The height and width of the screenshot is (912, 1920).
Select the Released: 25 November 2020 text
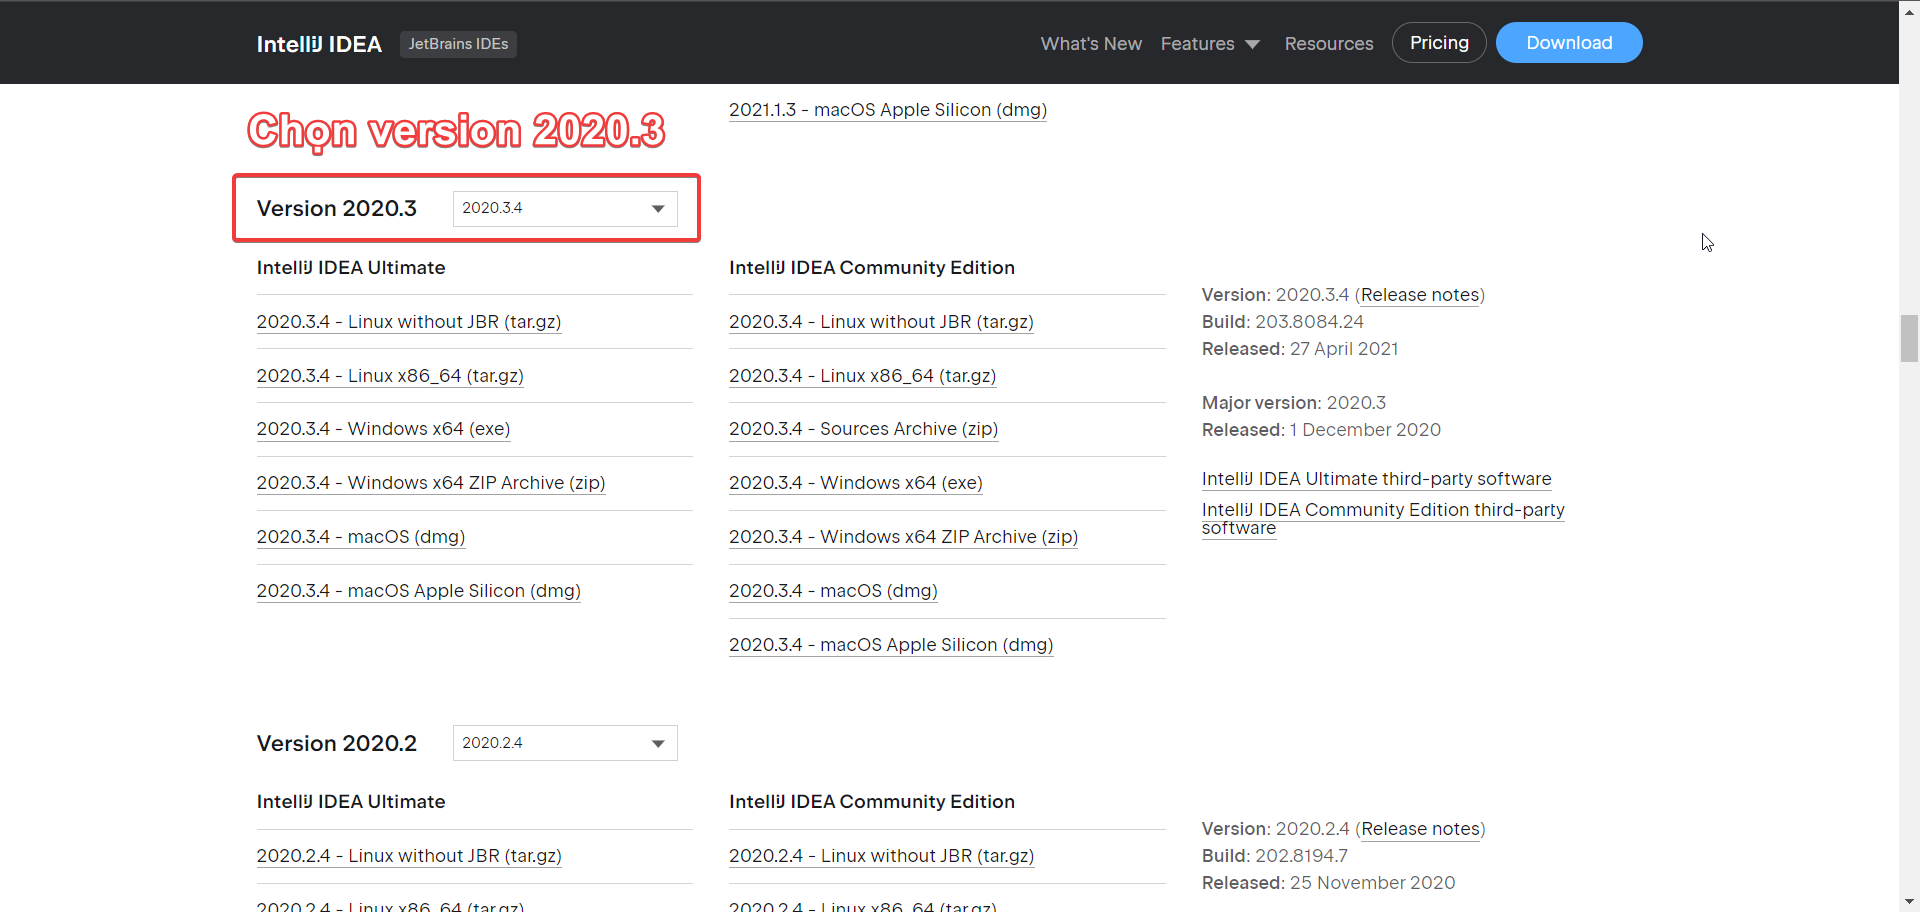point(1328,883)
